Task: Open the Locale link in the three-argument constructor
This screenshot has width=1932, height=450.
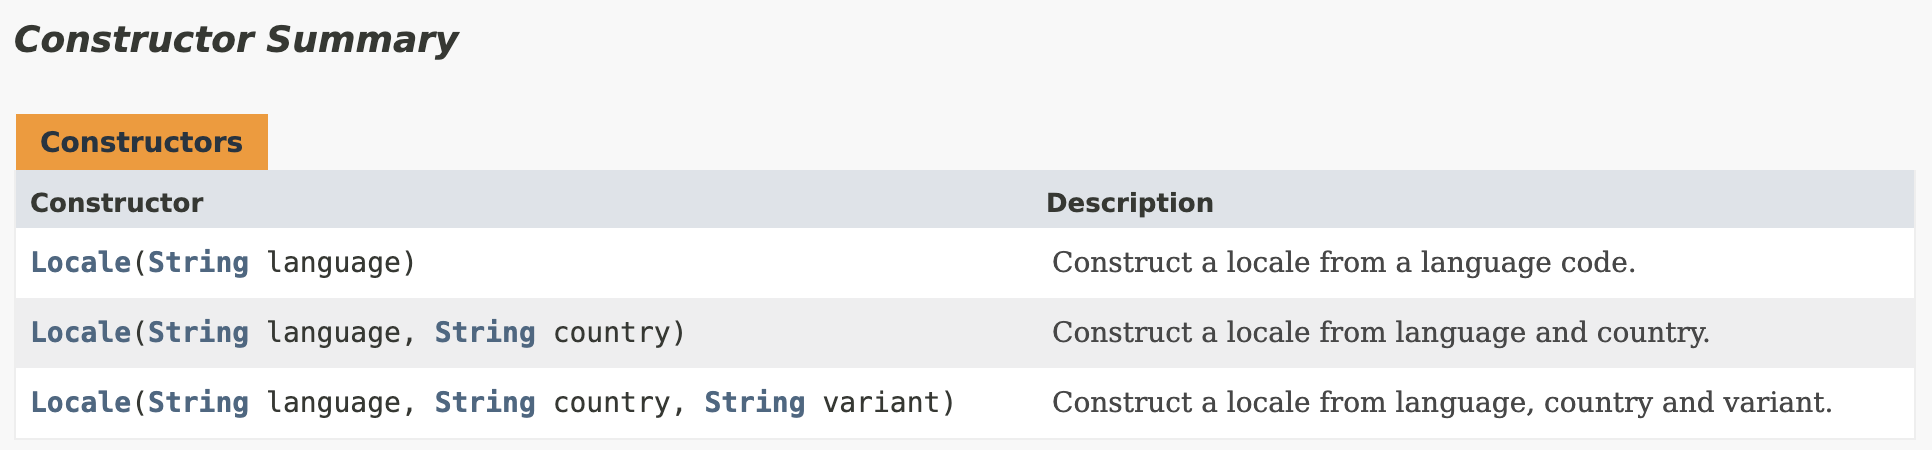Action: (80, 402)
